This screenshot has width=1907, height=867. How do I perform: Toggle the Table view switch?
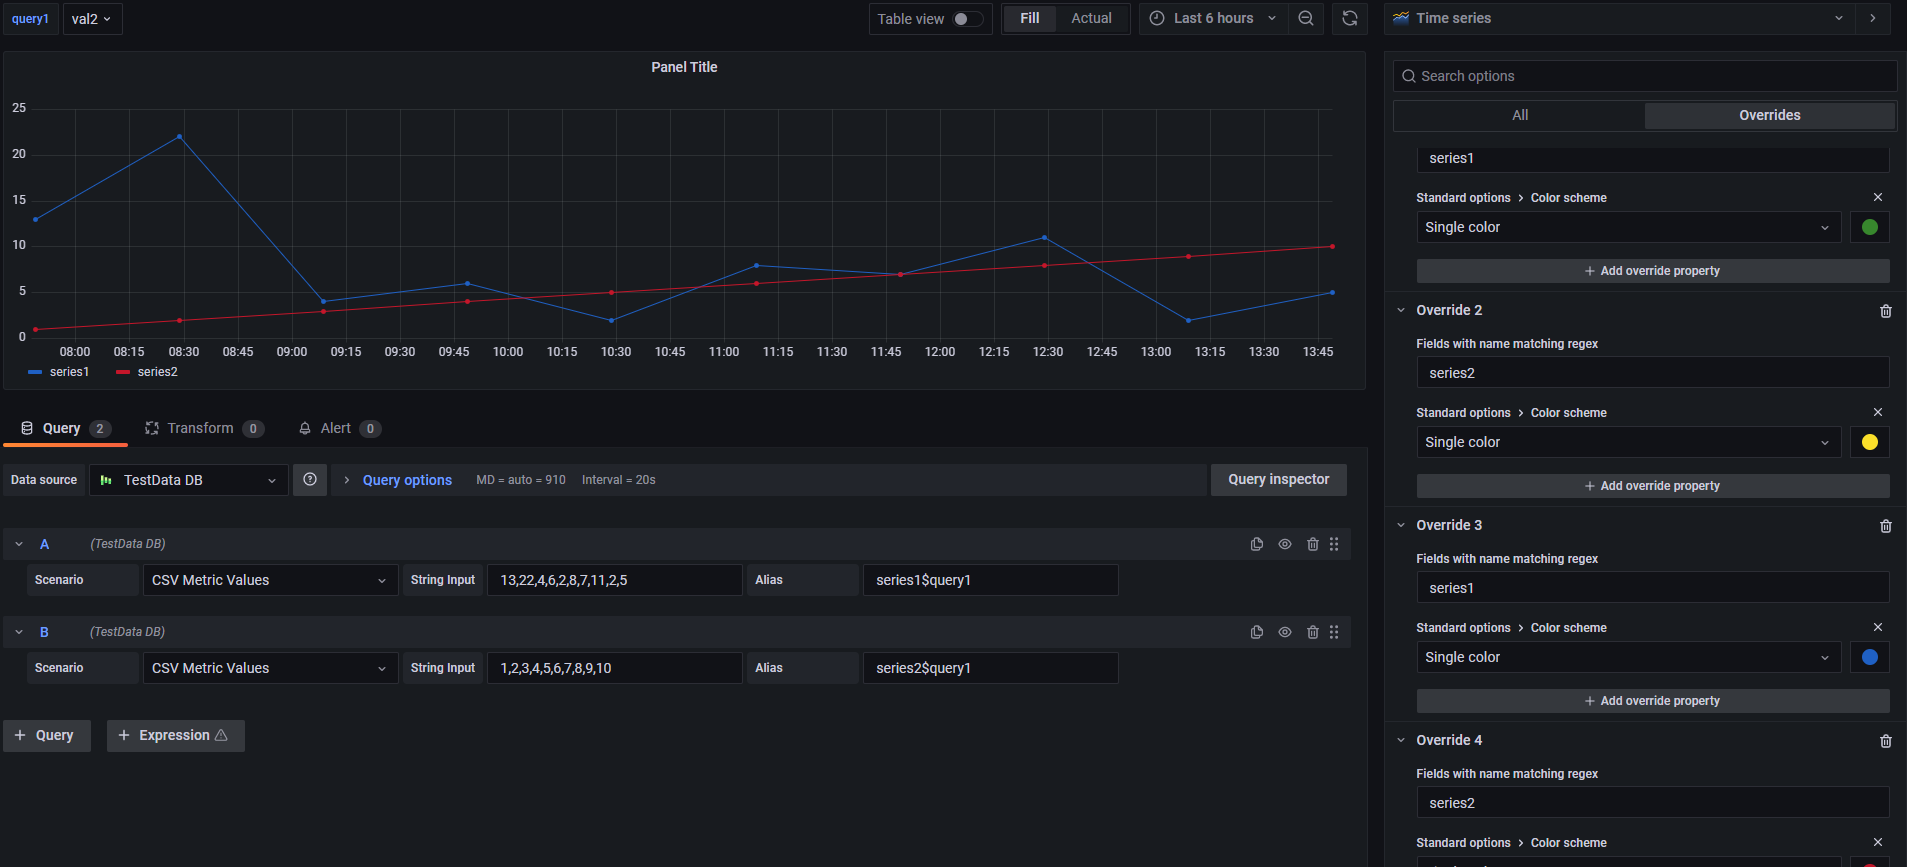tap(966, 19)
